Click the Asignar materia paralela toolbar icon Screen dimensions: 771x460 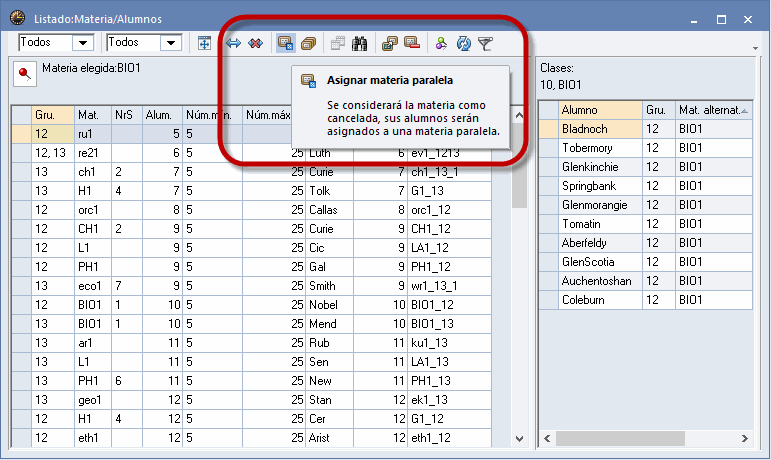[x=286, y=43]
